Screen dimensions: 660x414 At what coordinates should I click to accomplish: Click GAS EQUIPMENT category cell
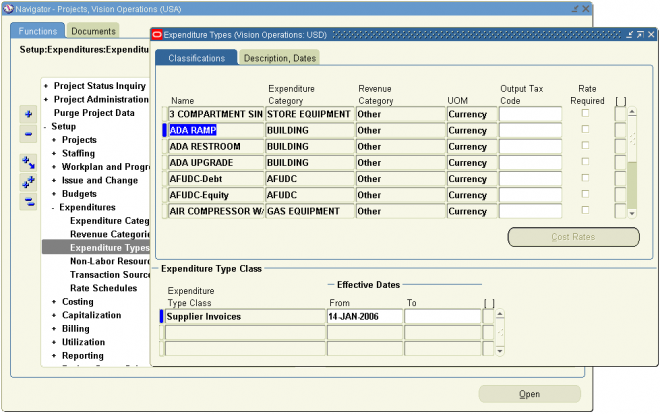click(310, 211)
